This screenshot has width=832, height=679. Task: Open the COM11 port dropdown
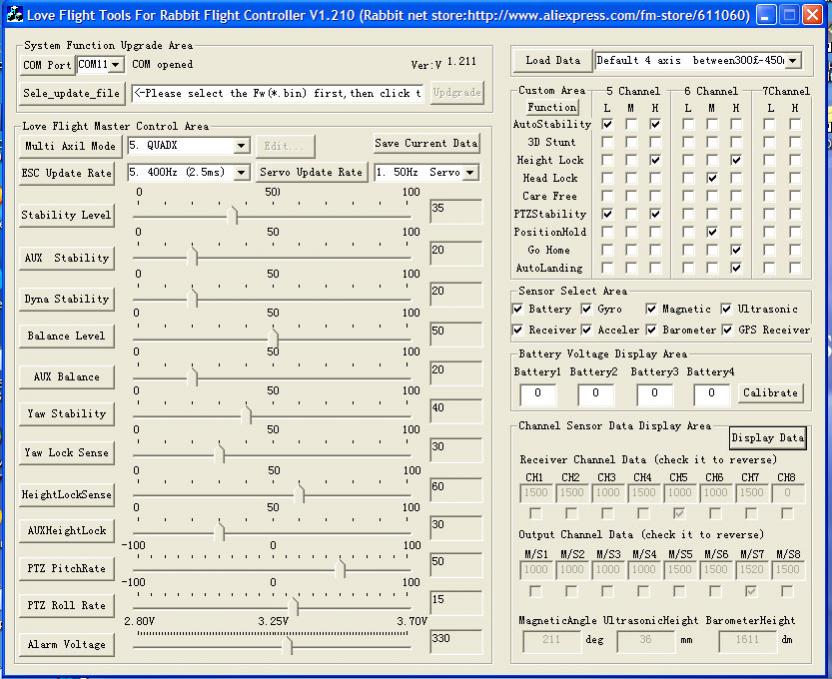[116, 65]
